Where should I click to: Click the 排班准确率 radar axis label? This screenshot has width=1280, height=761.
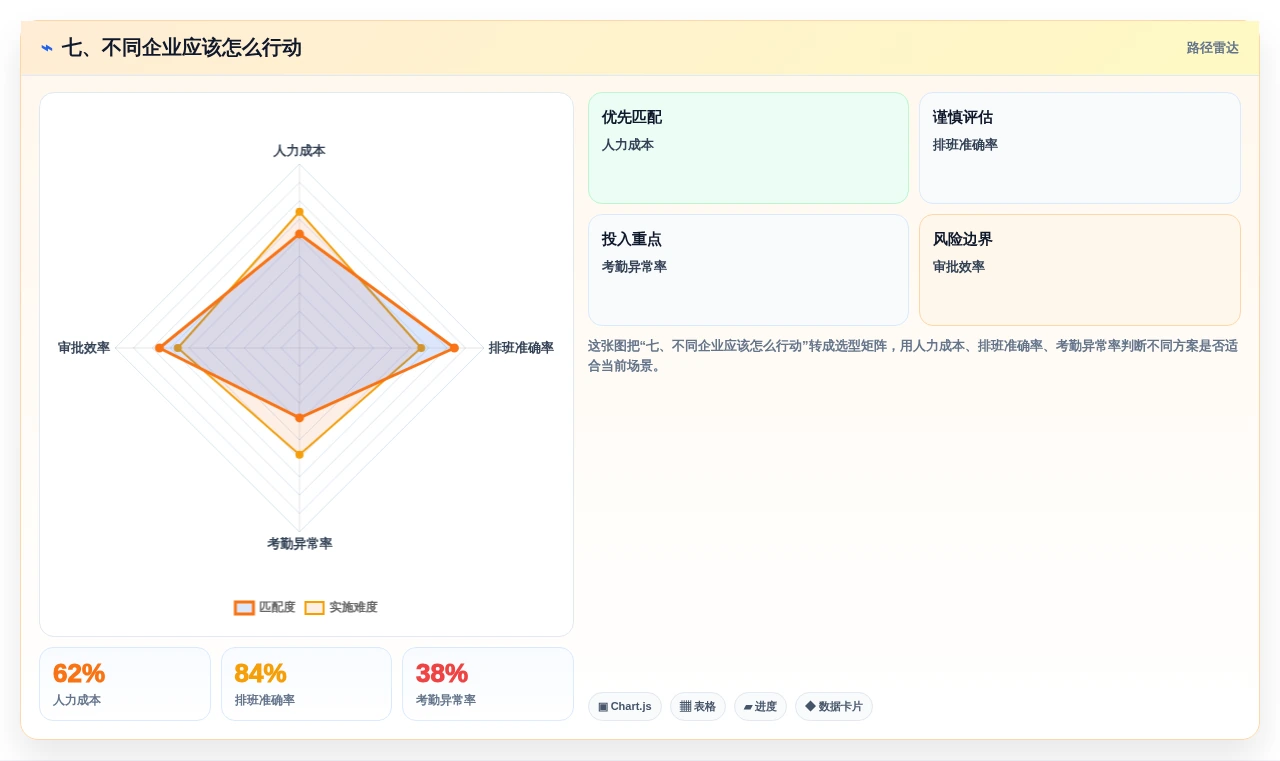coord(521,348)
